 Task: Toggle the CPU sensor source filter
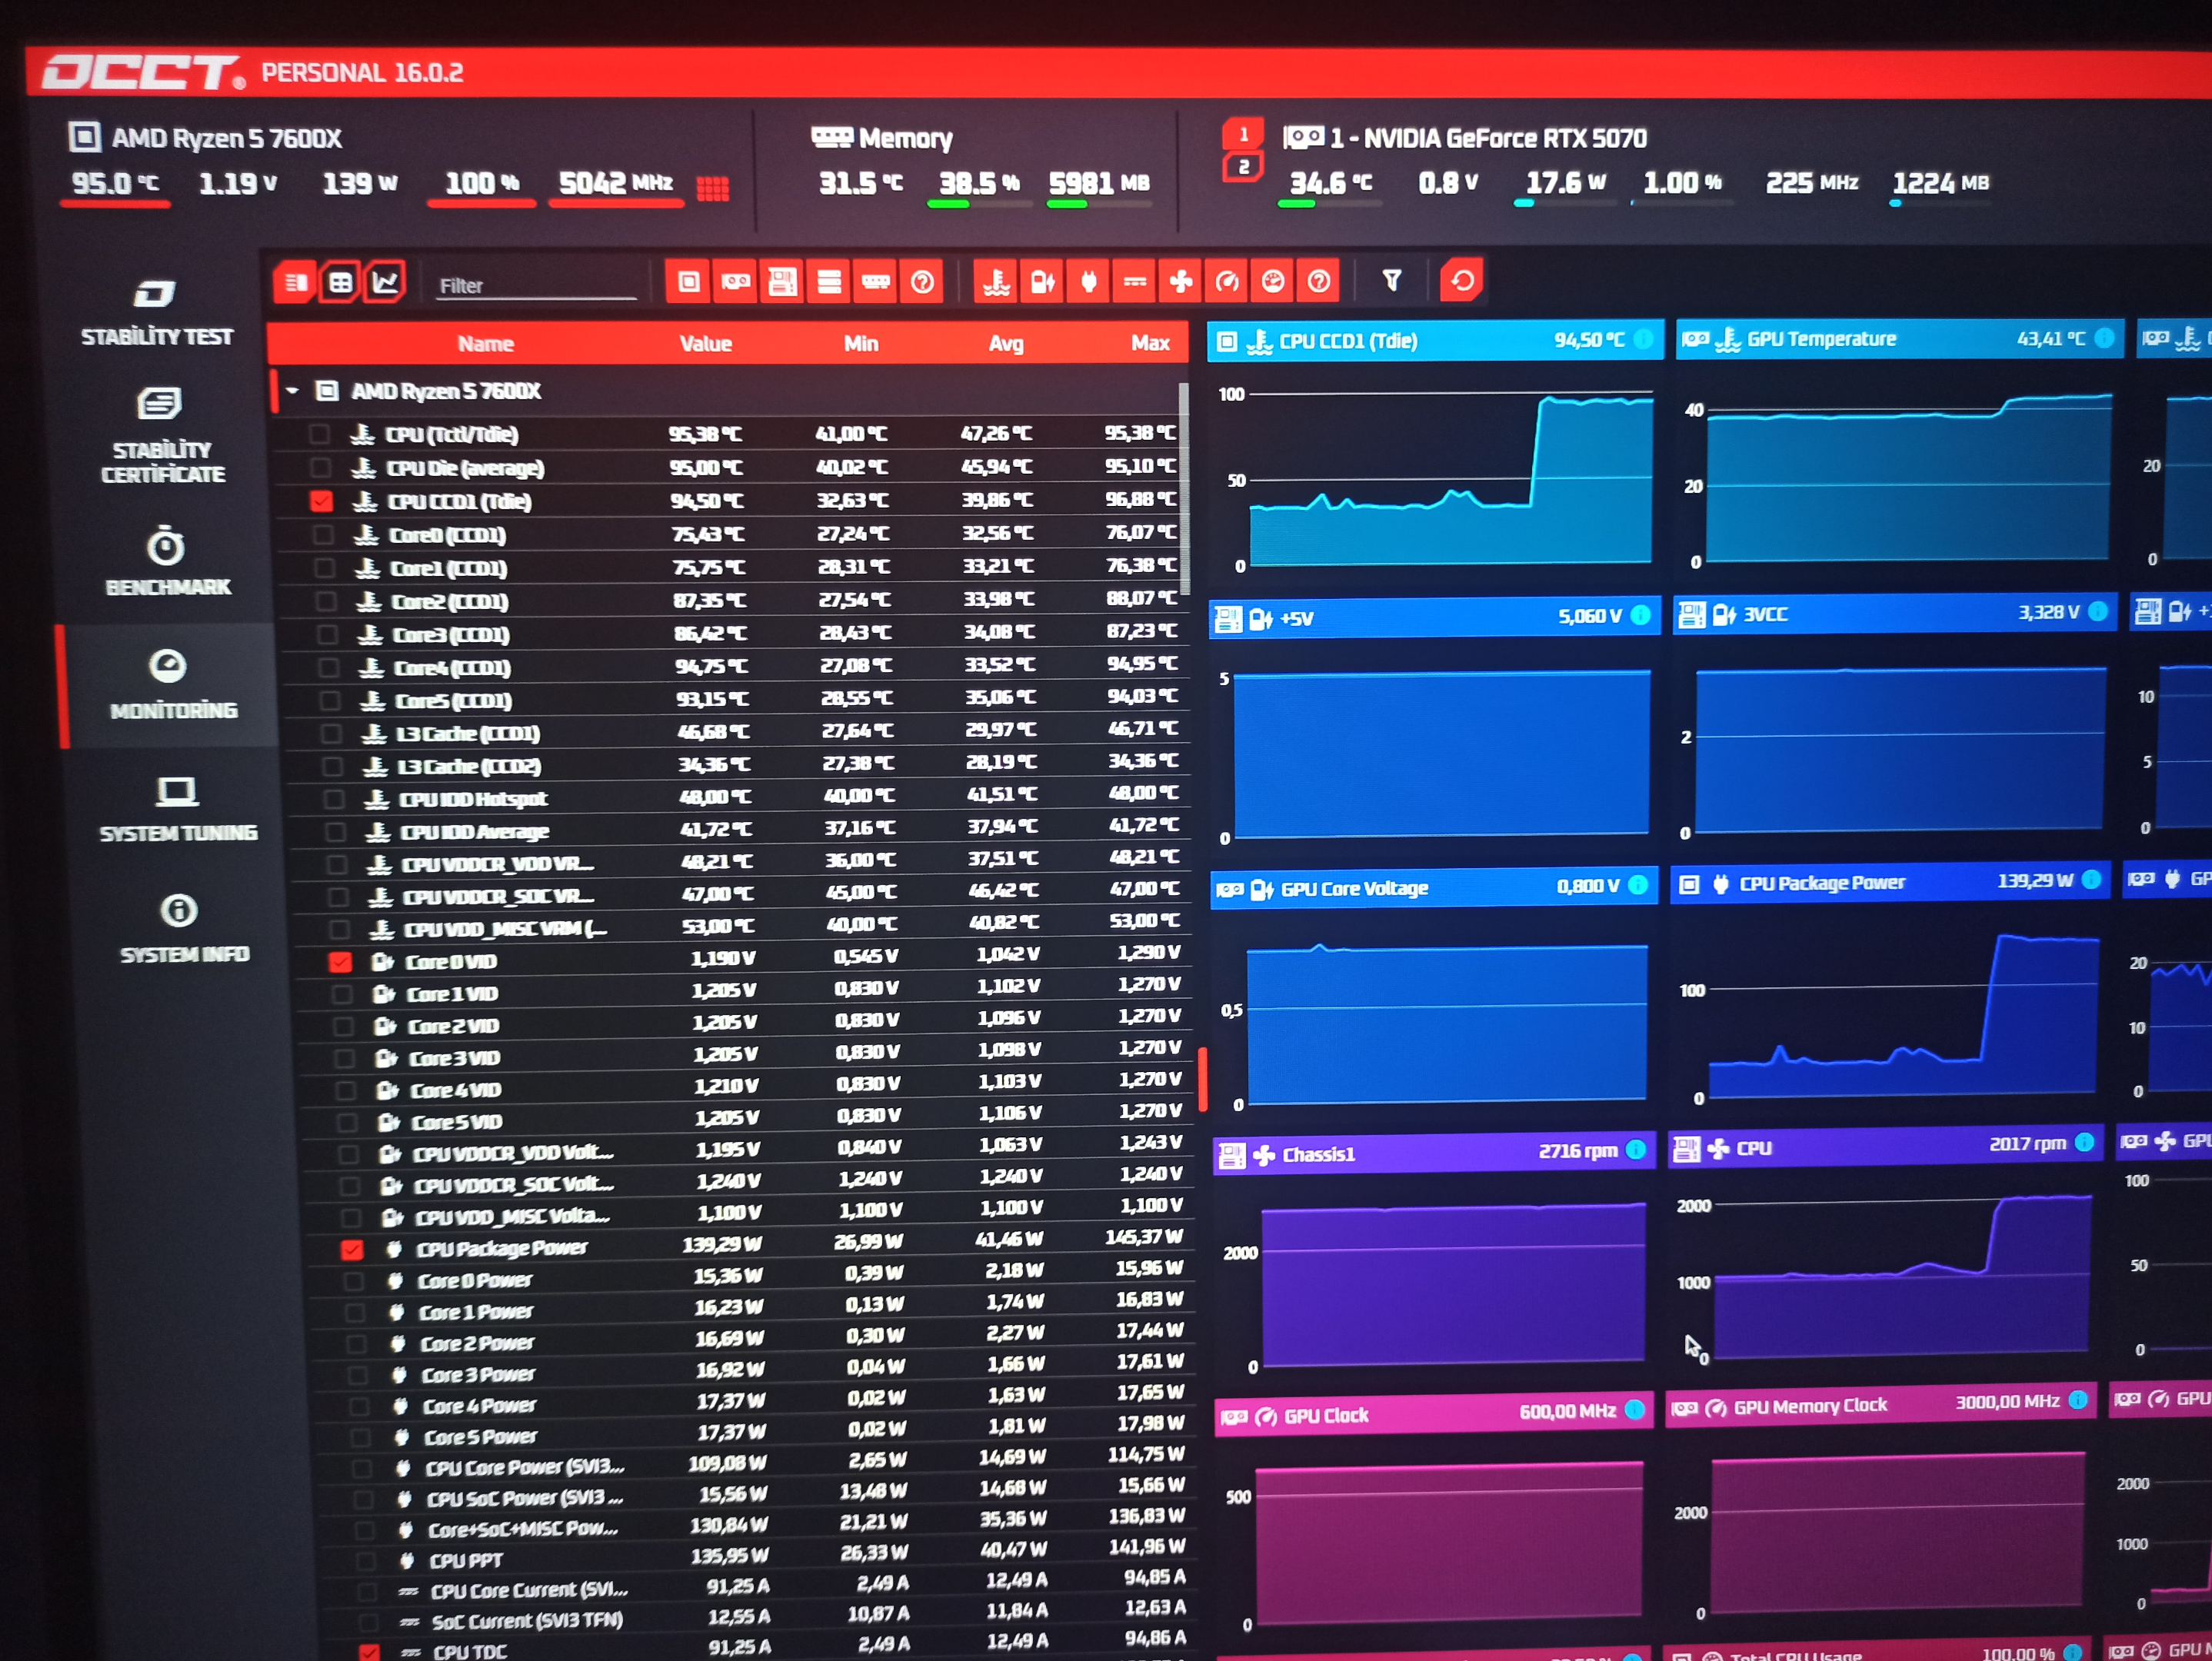688,282
